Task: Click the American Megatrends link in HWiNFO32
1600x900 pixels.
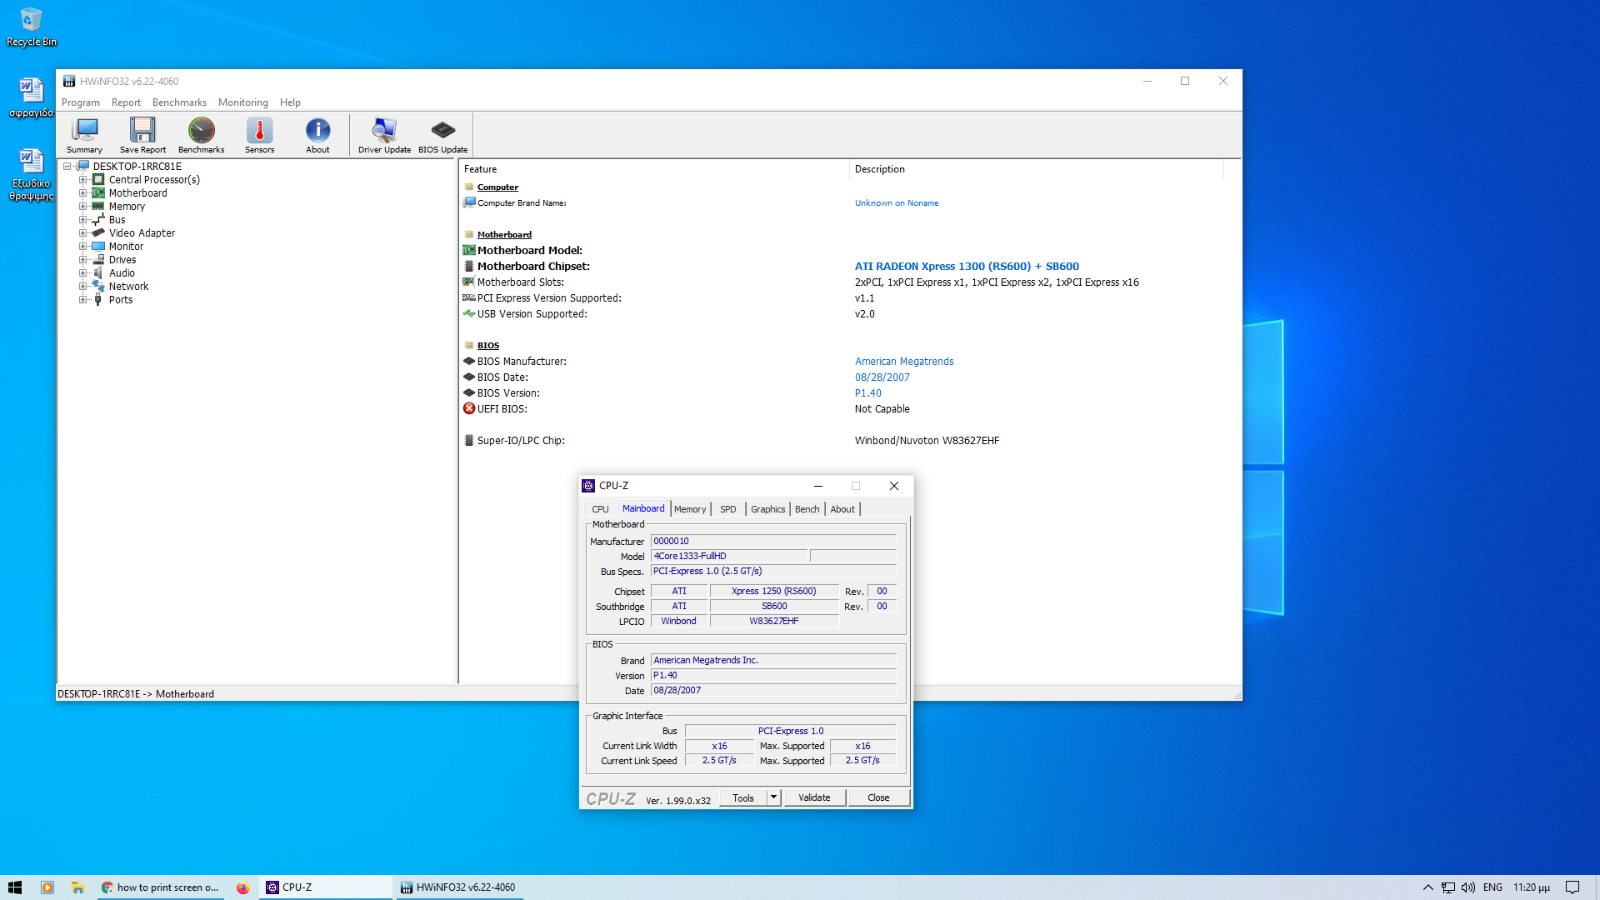Action: click(x=904, y=362)
